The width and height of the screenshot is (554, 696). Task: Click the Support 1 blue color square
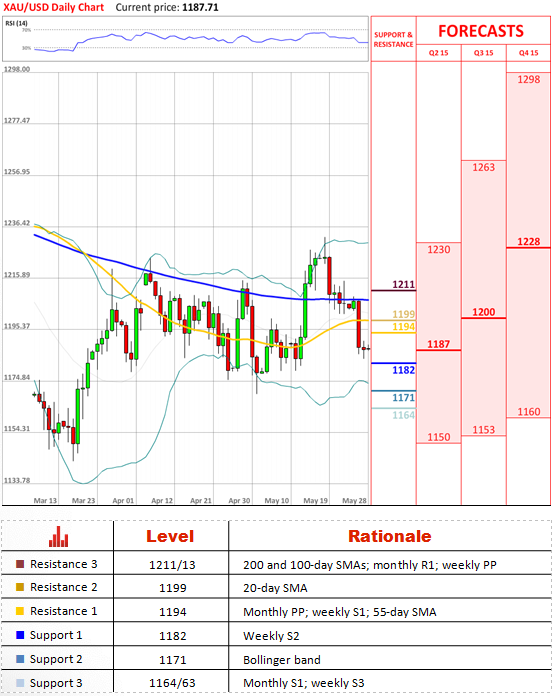20,635
